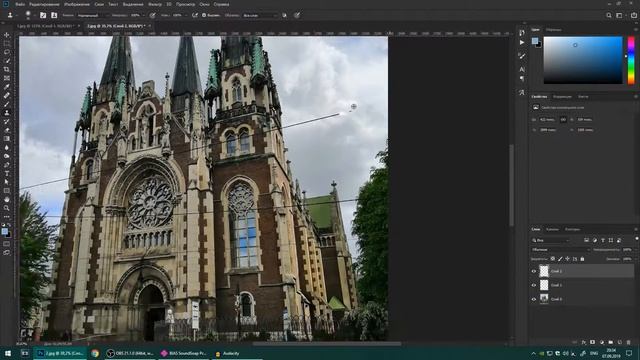Open the clone stamp Mode dropdown (Нормальный)
Screen dimensions: 640x360
pos(92,15)
